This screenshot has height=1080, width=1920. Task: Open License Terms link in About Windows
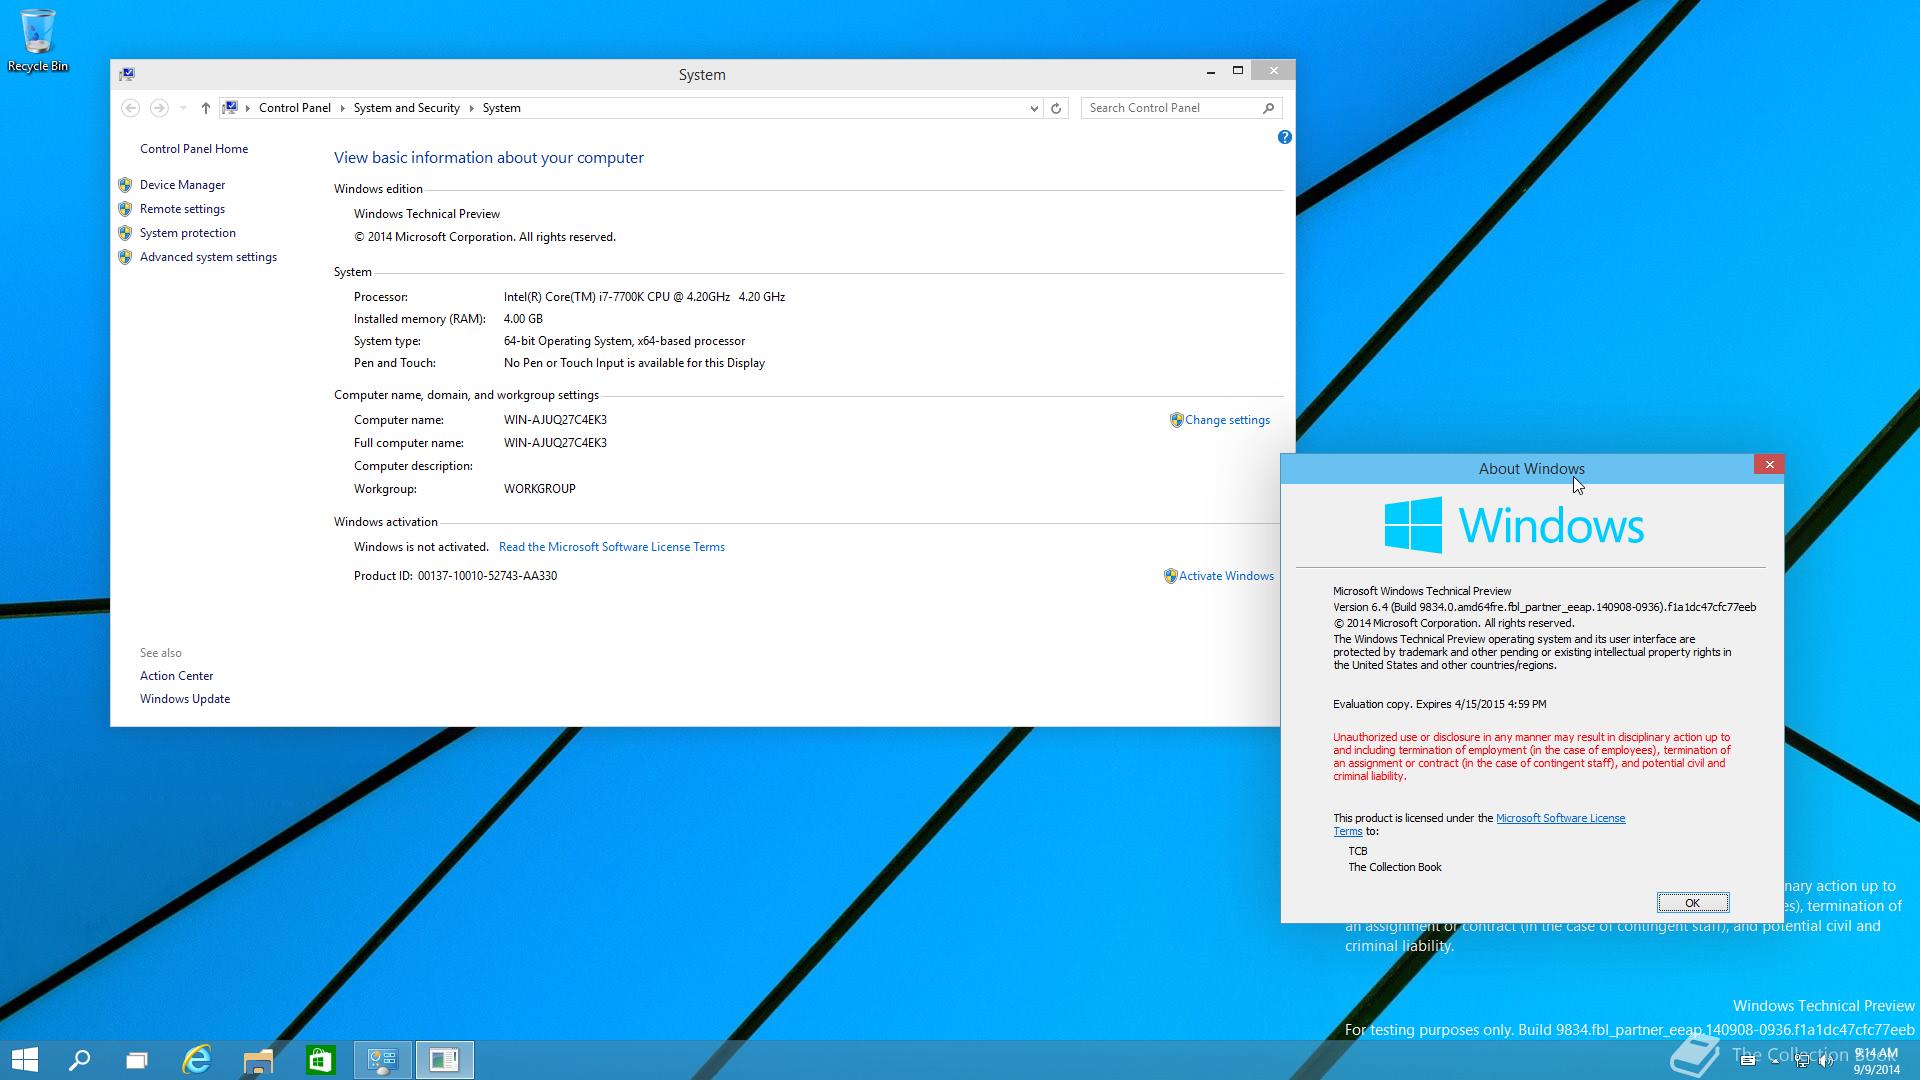1560,818
